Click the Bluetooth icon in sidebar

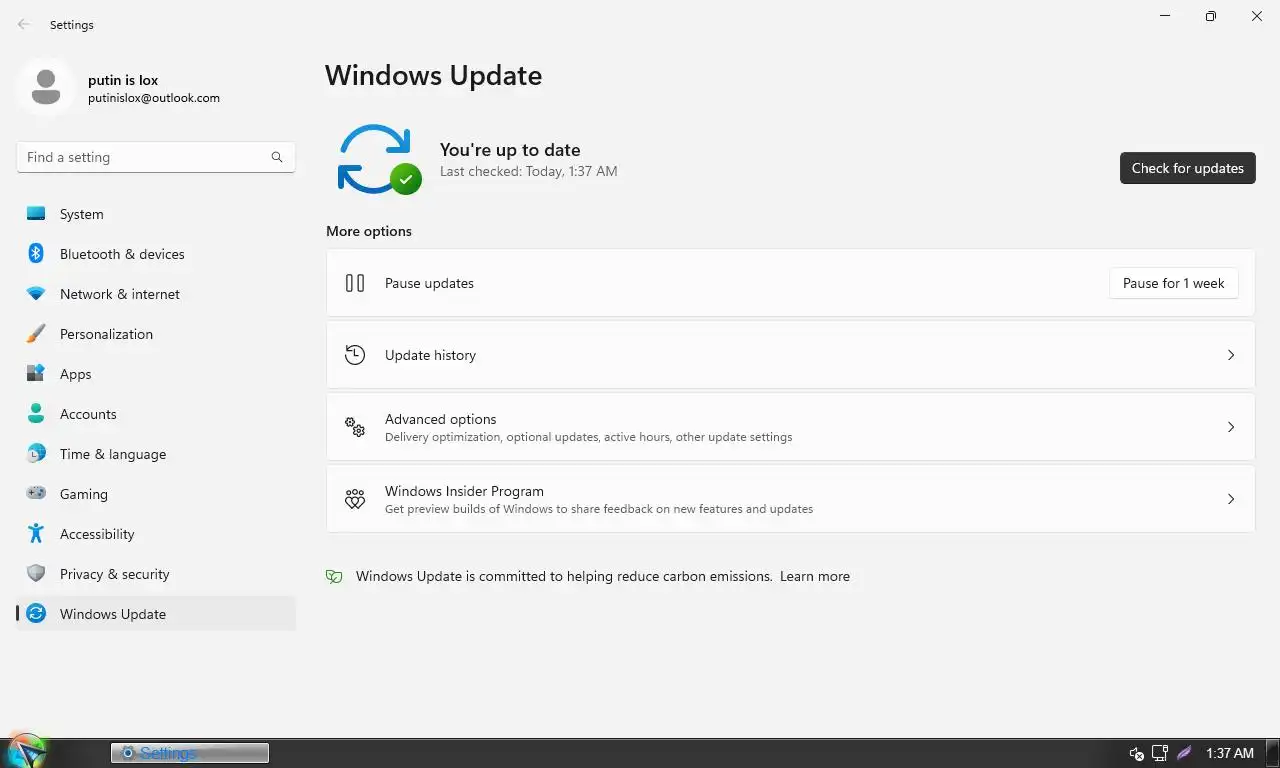(36, 254)
